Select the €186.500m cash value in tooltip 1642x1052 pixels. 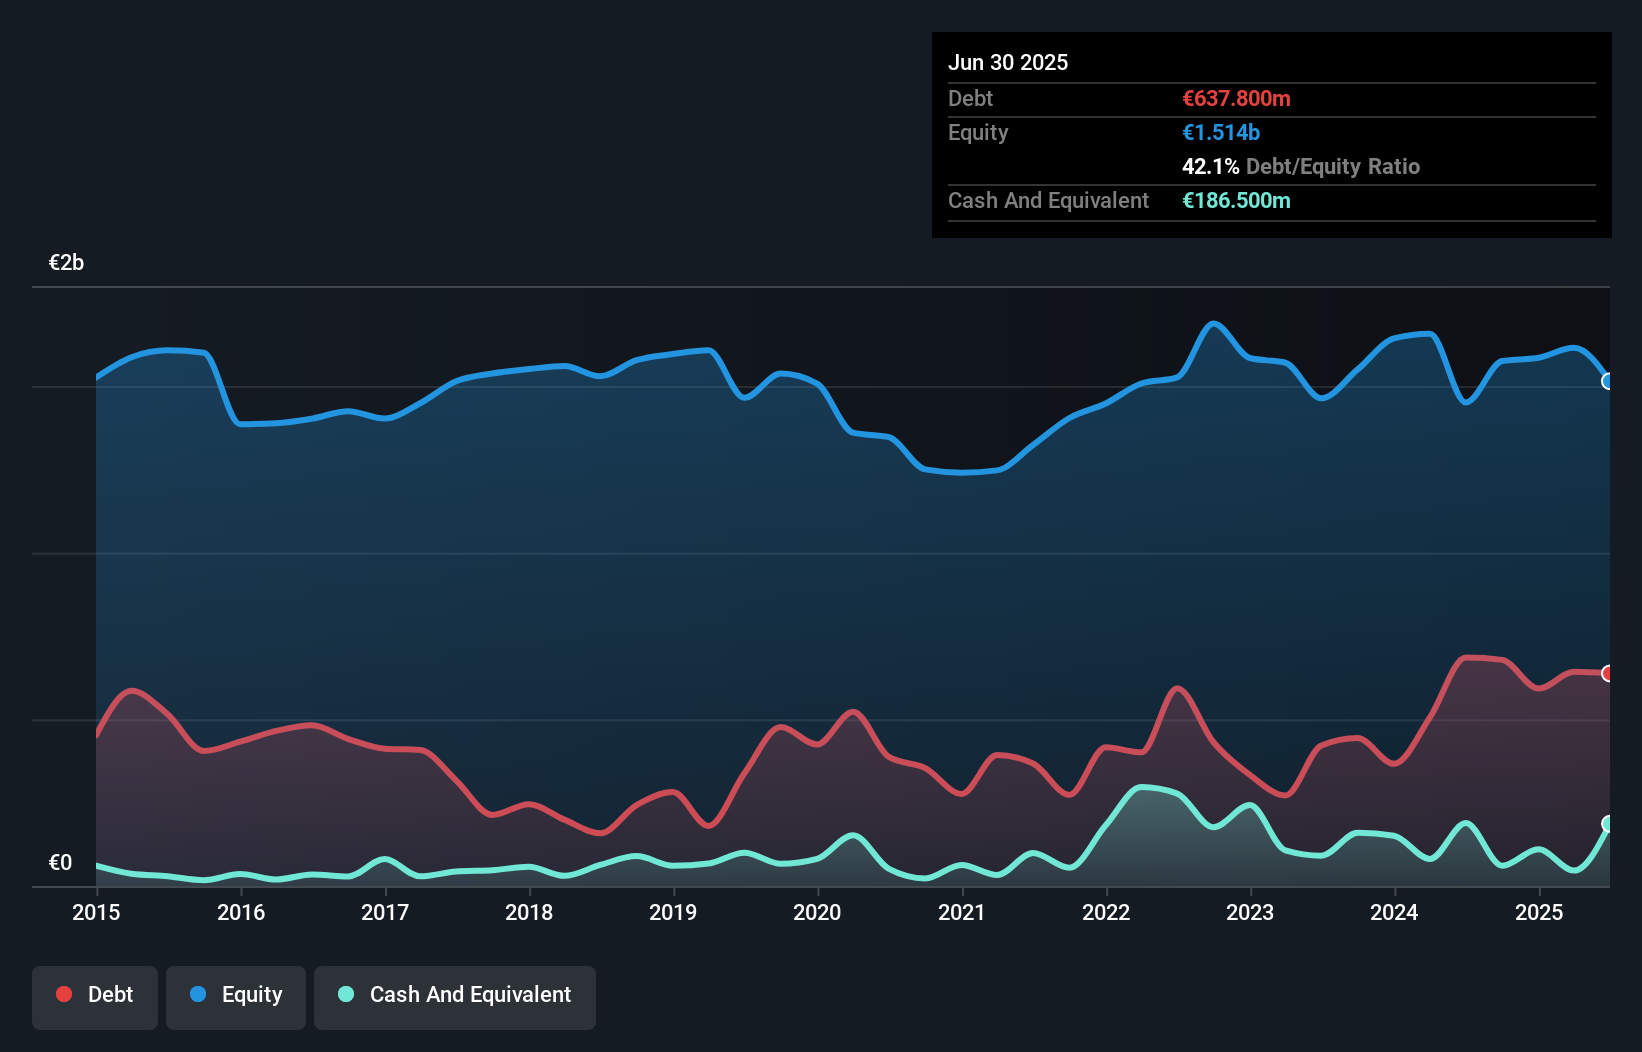[1236, 200]
